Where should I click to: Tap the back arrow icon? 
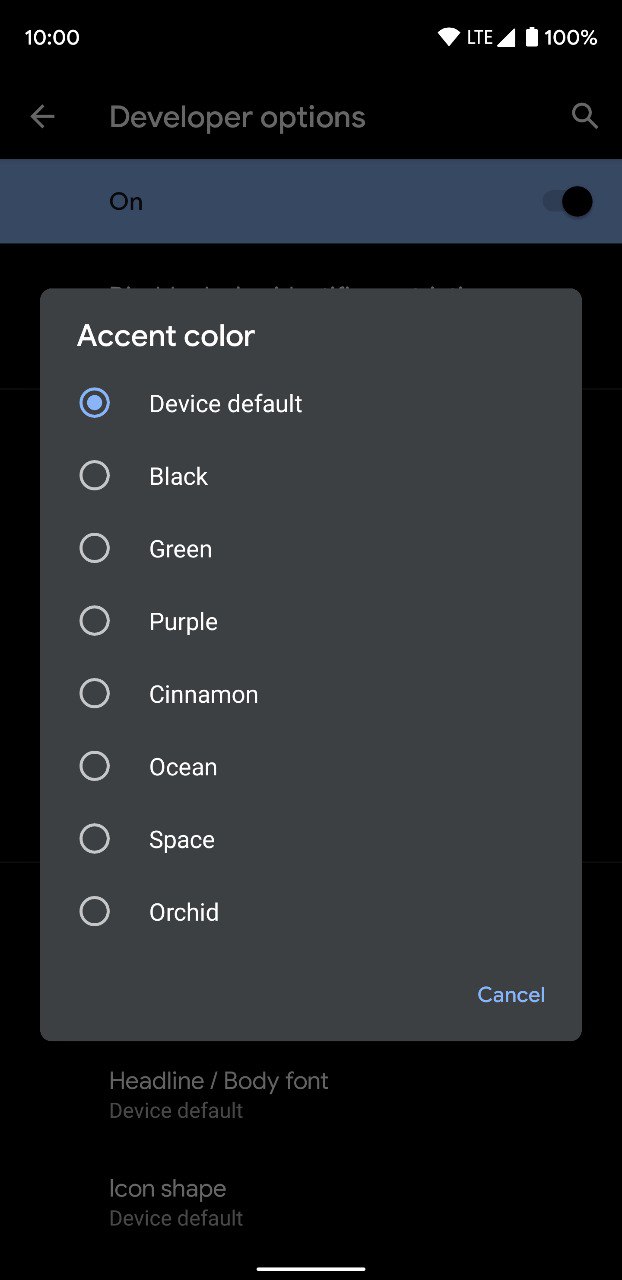pos(42,117)
